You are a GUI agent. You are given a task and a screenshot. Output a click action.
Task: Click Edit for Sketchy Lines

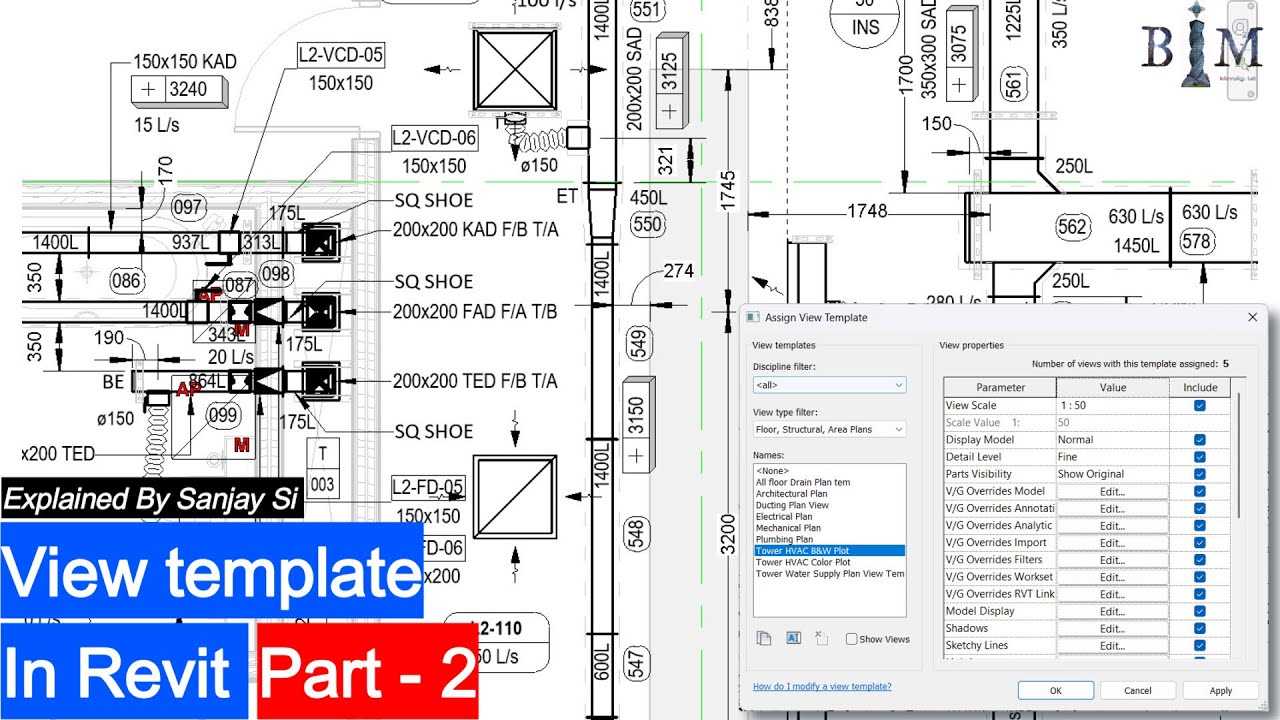pos(1113,646)
